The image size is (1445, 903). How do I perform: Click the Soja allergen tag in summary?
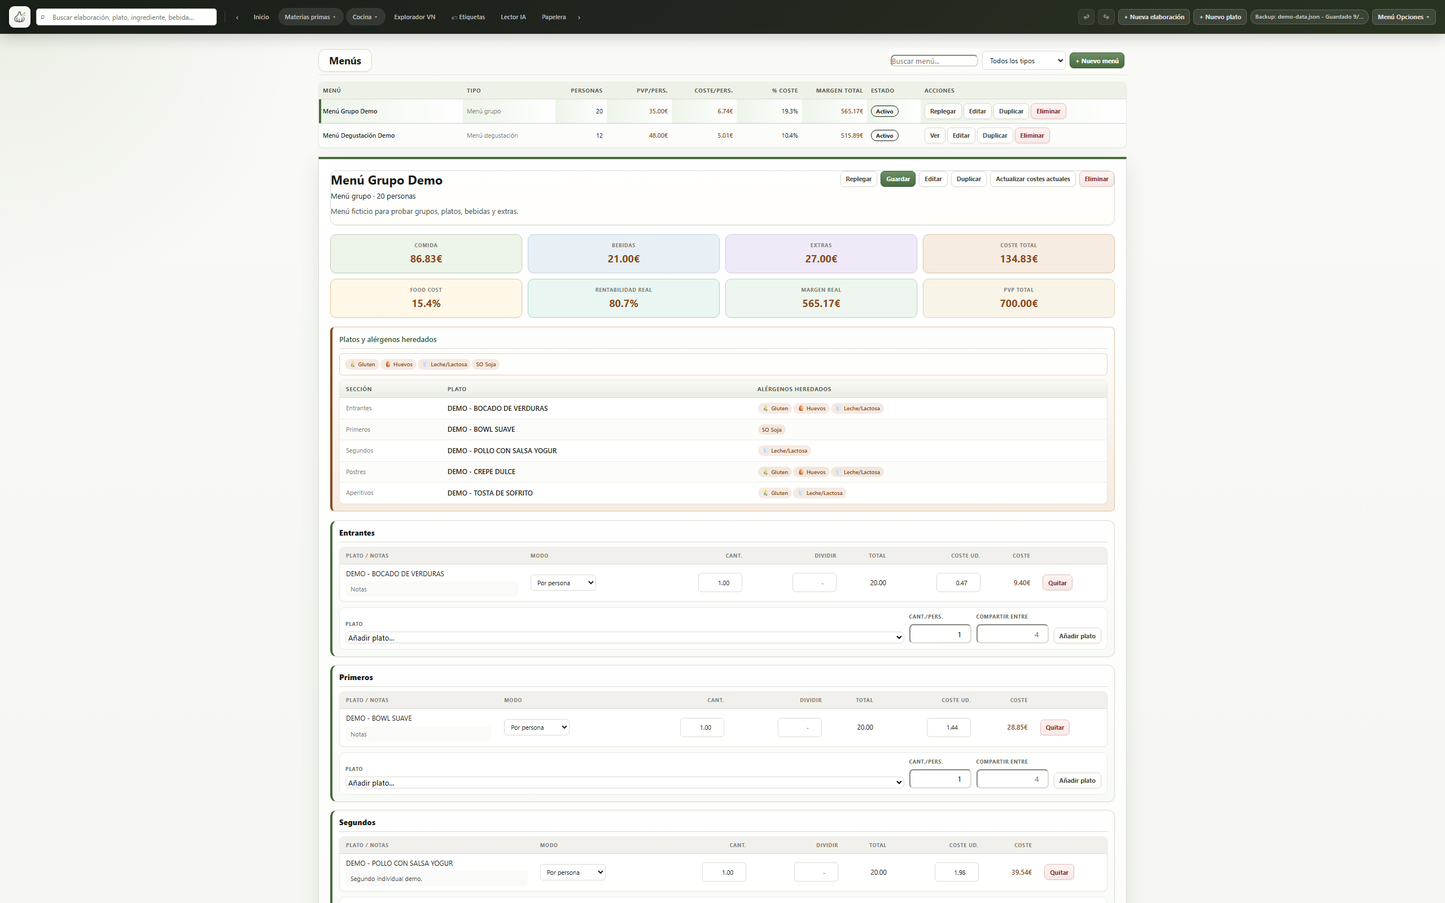(x=486, y=364)
